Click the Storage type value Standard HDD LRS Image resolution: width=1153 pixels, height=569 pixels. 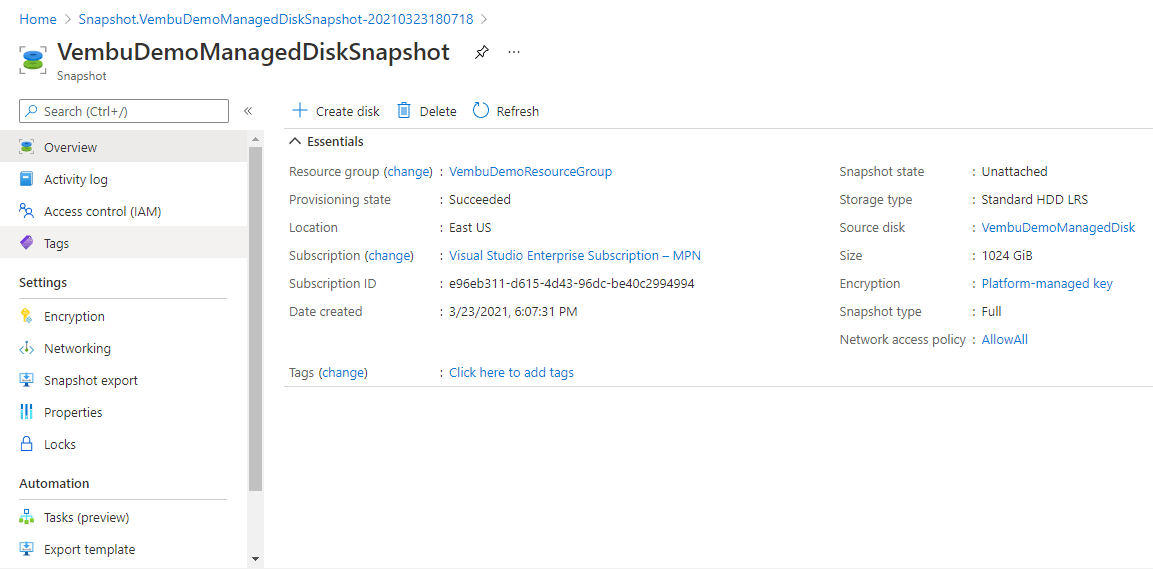pos(1035,199)
